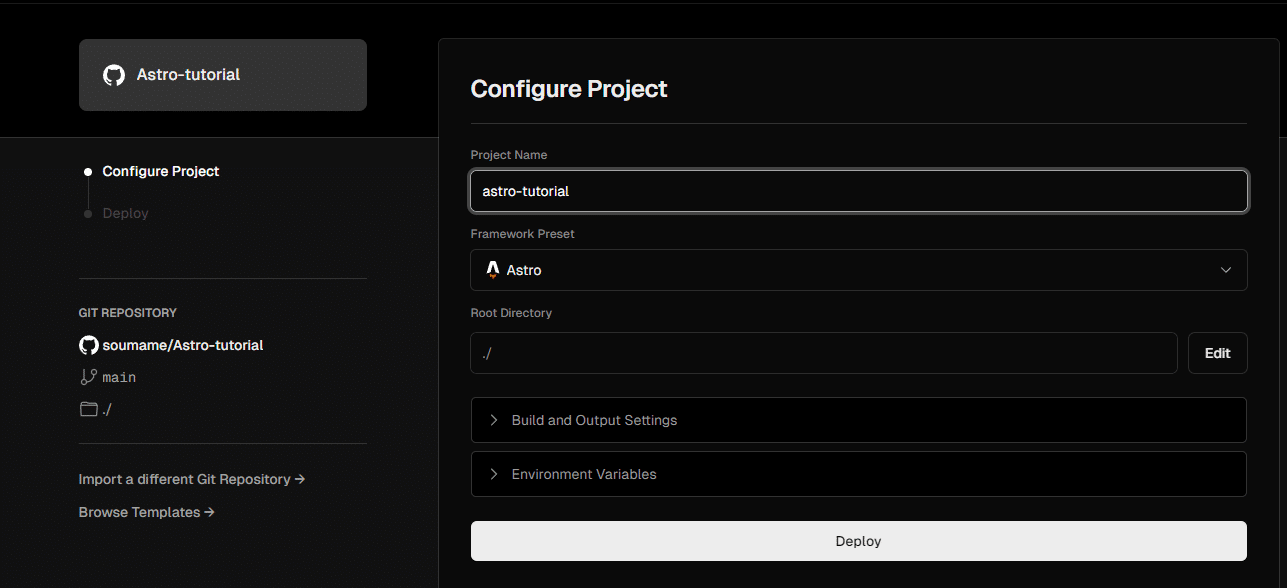
Task: Open the Browse Templates link
Action: [147, 513]
